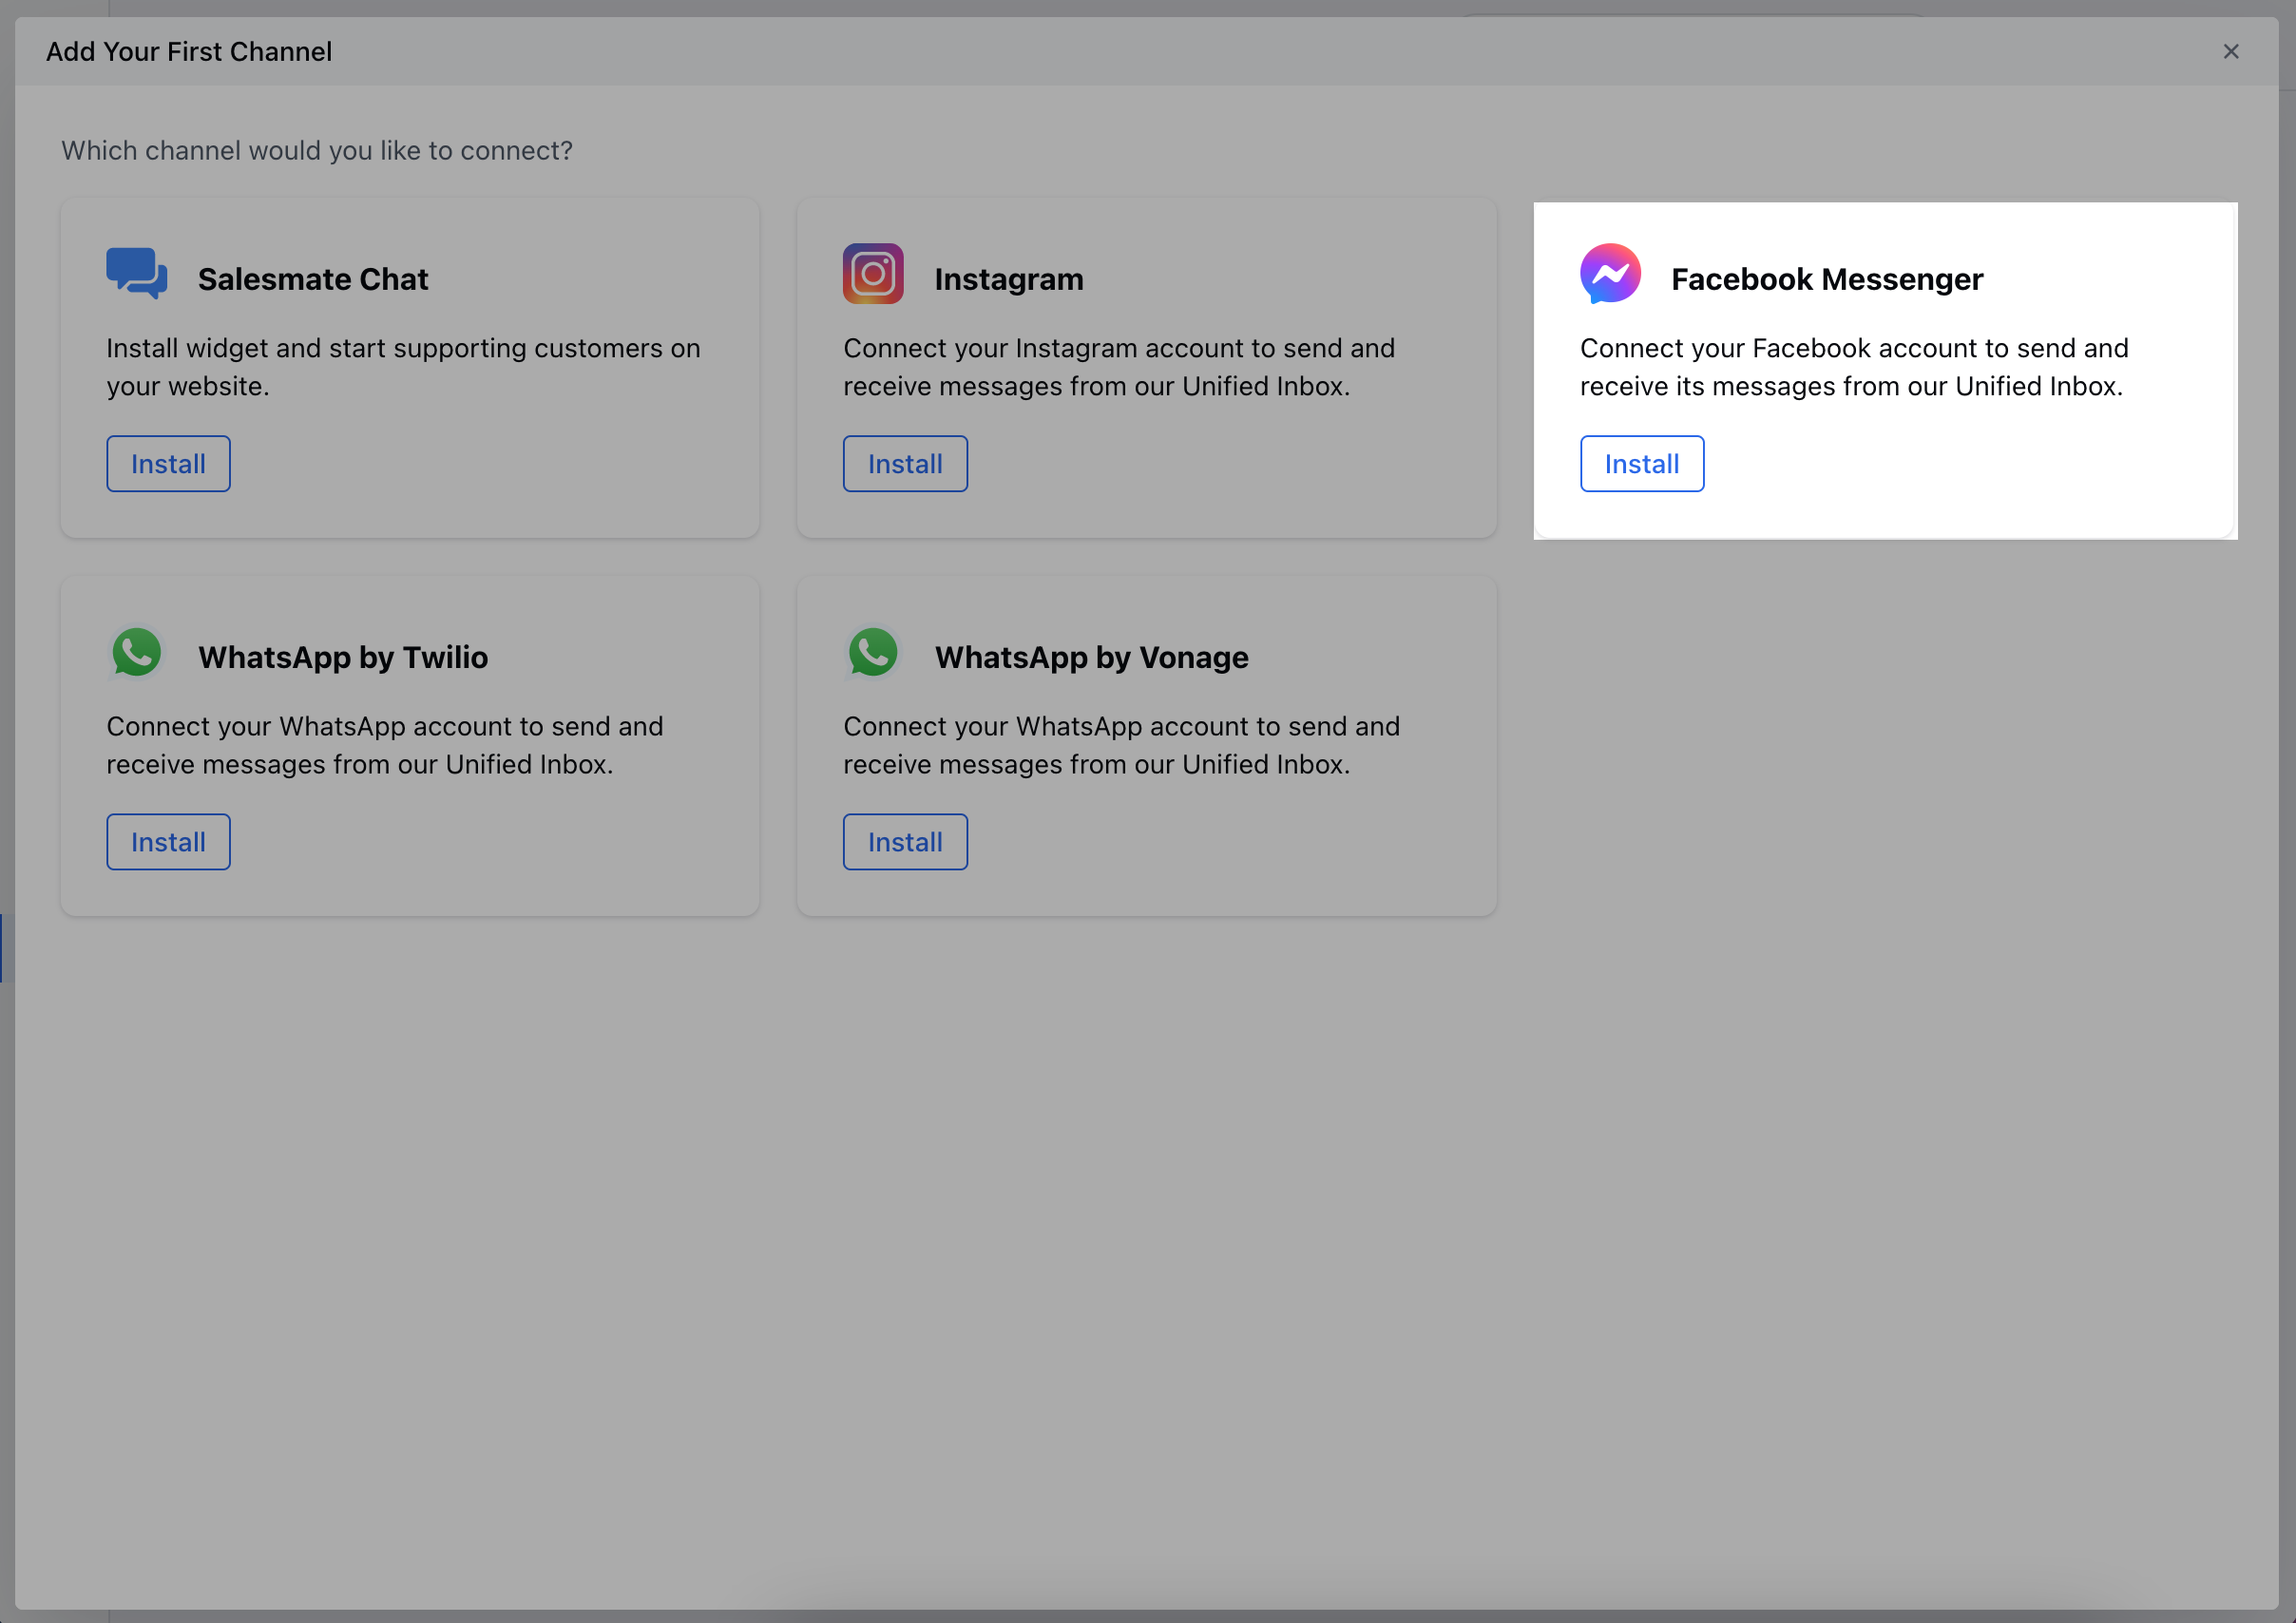Click the WhatsApp by Twilio icon
The width and height of the screenshot is (2296, 1623).
point(136,652)
